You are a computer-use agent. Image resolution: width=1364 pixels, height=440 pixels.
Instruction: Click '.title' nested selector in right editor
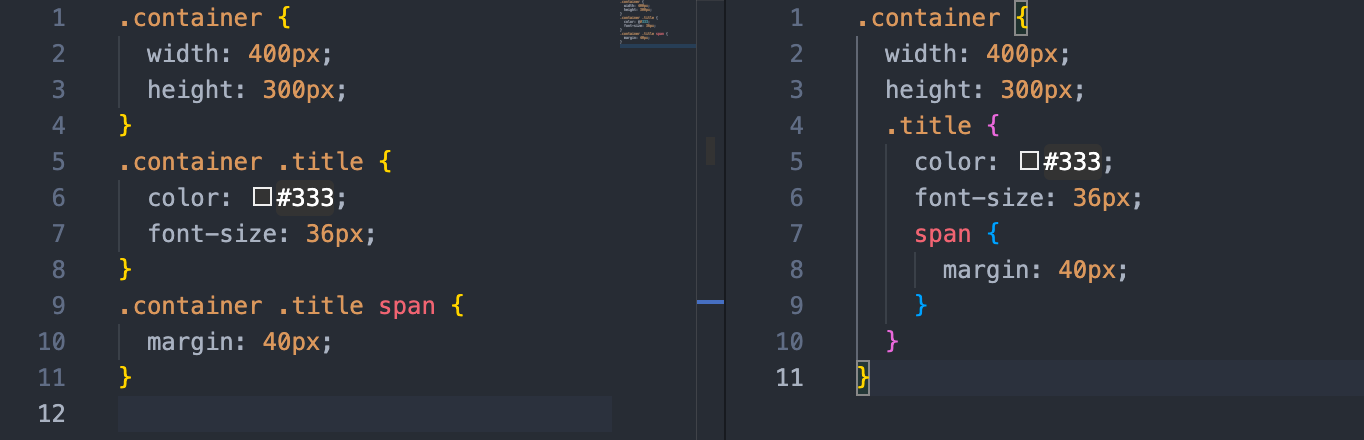tap(928, 126)
